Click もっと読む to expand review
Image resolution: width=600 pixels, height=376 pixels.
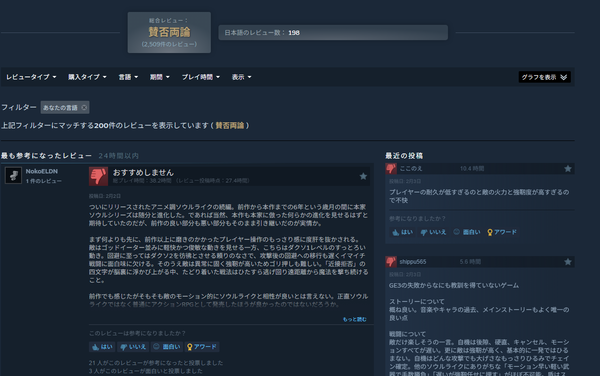coord(354,319)
